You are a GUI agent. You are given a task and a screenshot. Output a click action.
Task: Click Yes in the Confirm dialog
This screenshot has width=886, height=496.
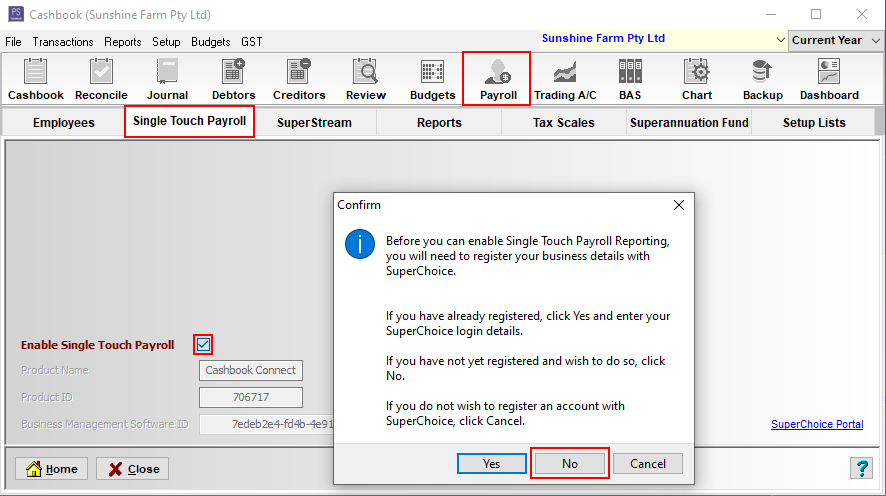pyautogui.click(x=492, y=464)
